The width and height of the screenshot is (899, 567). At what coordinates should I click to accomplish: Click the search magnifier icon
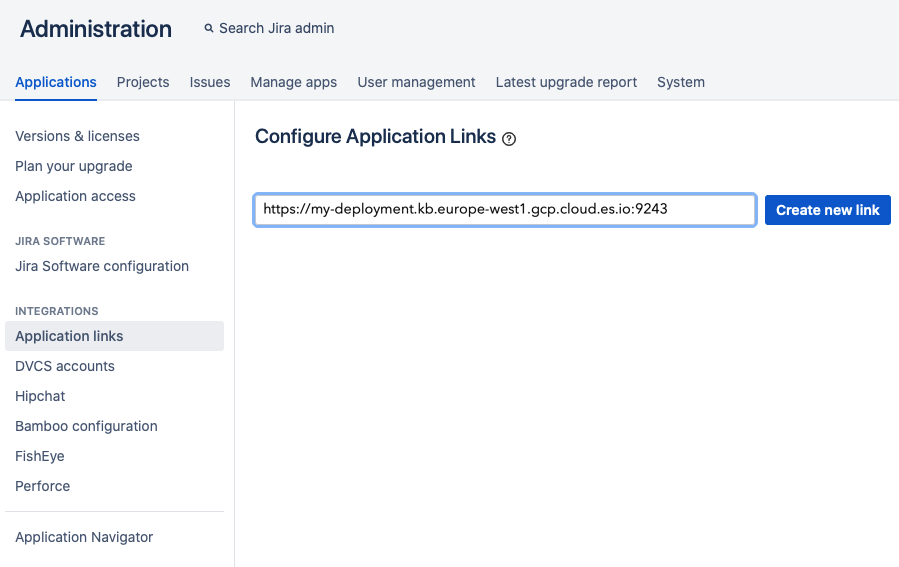pyautogui.click(x=209, y=29)
